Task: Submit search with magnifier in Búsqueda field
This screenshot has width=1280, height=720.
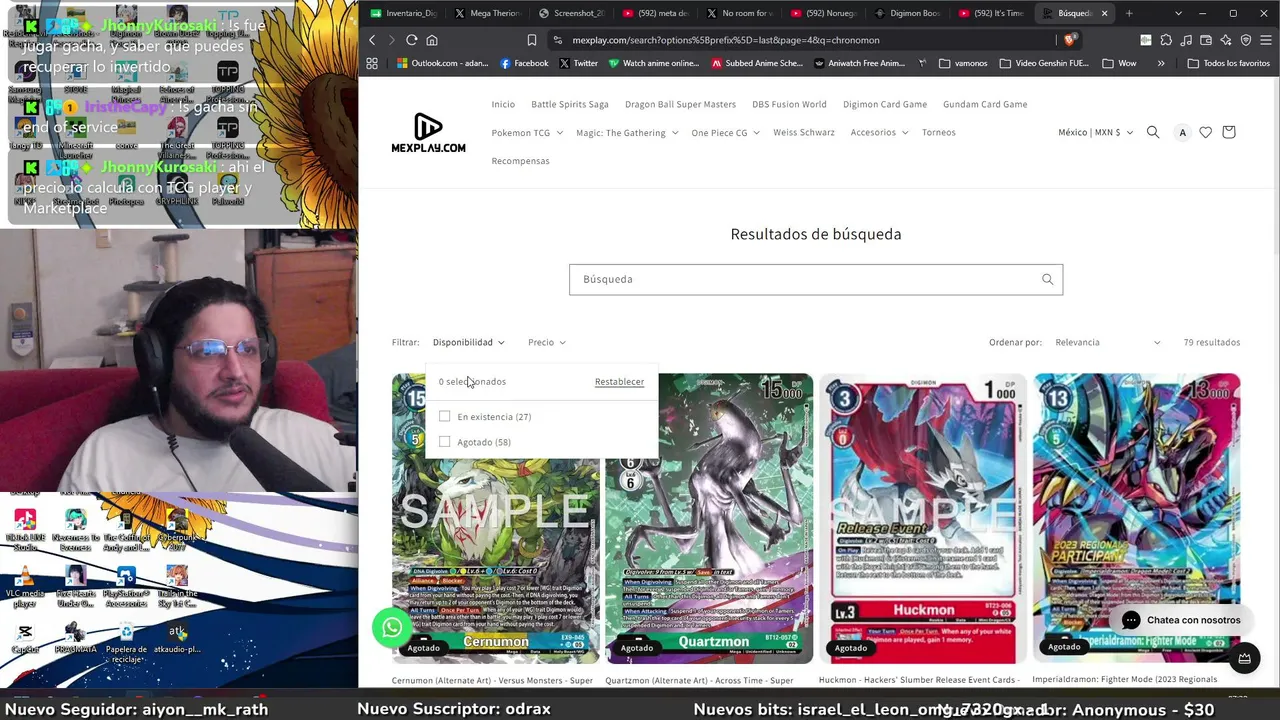Action: tap(1047, 279)
